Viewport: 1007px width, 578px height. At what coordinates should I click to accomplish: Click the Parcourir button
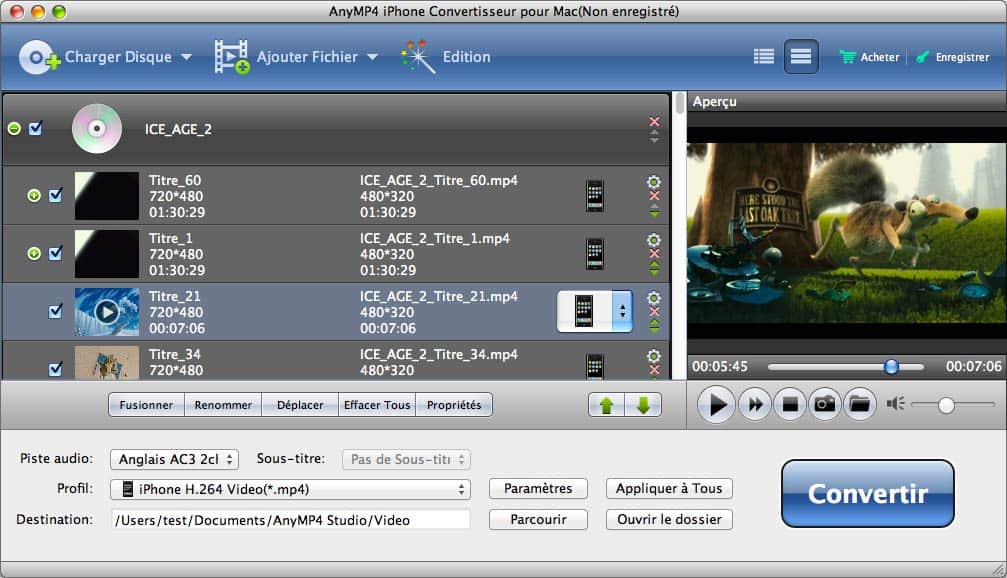click(x=538, y=520)
